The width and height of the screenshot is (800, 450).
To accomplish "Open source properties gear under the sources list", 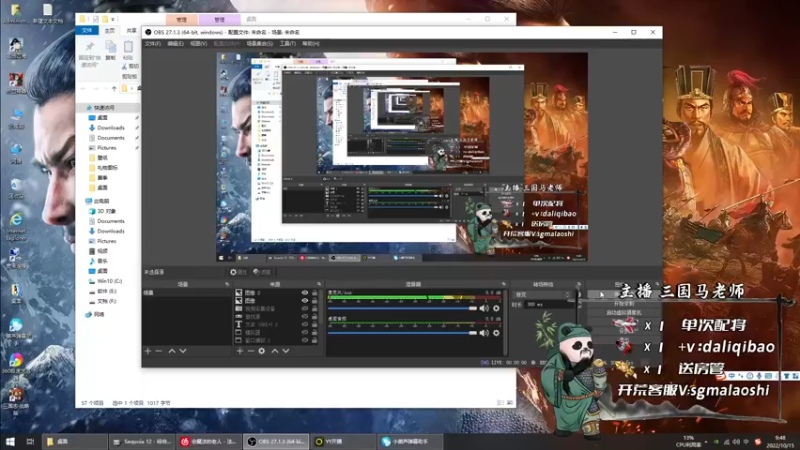I will tap(262, 351).
